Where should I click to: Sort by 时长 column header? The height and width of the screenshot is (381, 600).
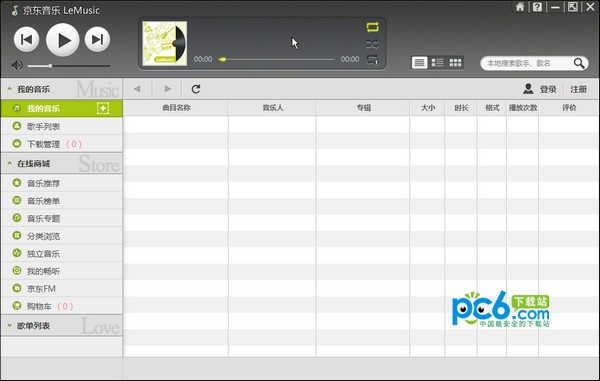(461, 108)
